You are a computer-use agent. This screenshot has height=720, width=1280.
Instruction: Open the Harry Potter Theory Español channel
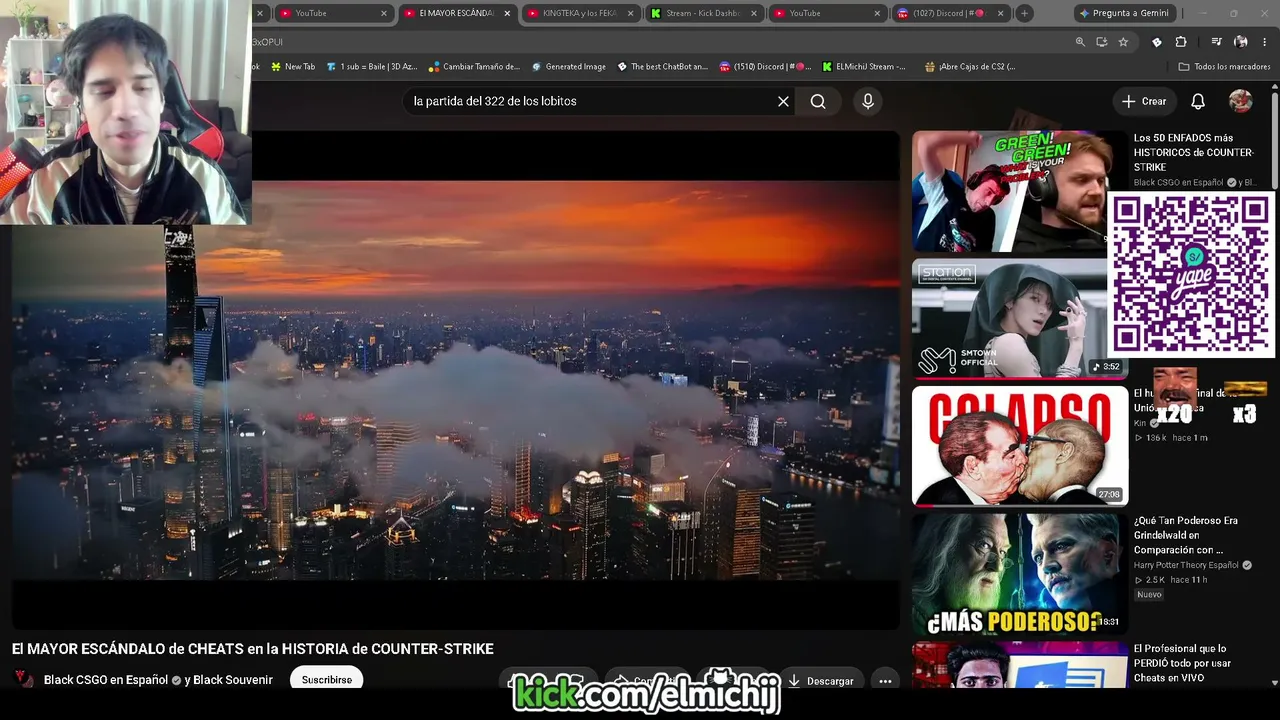pyautogui.click(x=1186, y=565)
